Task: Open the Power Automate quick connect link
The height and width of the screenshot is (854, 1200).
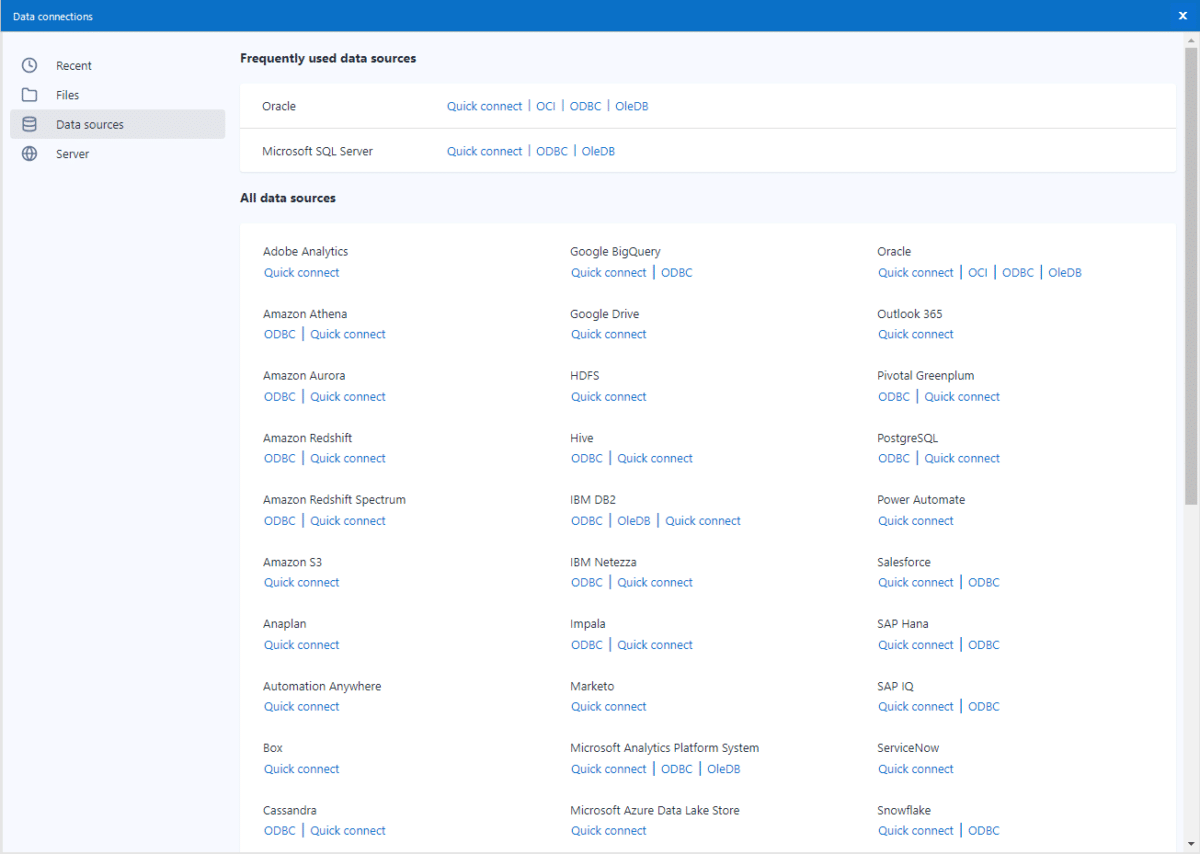Action: click(x=916, y=520)
